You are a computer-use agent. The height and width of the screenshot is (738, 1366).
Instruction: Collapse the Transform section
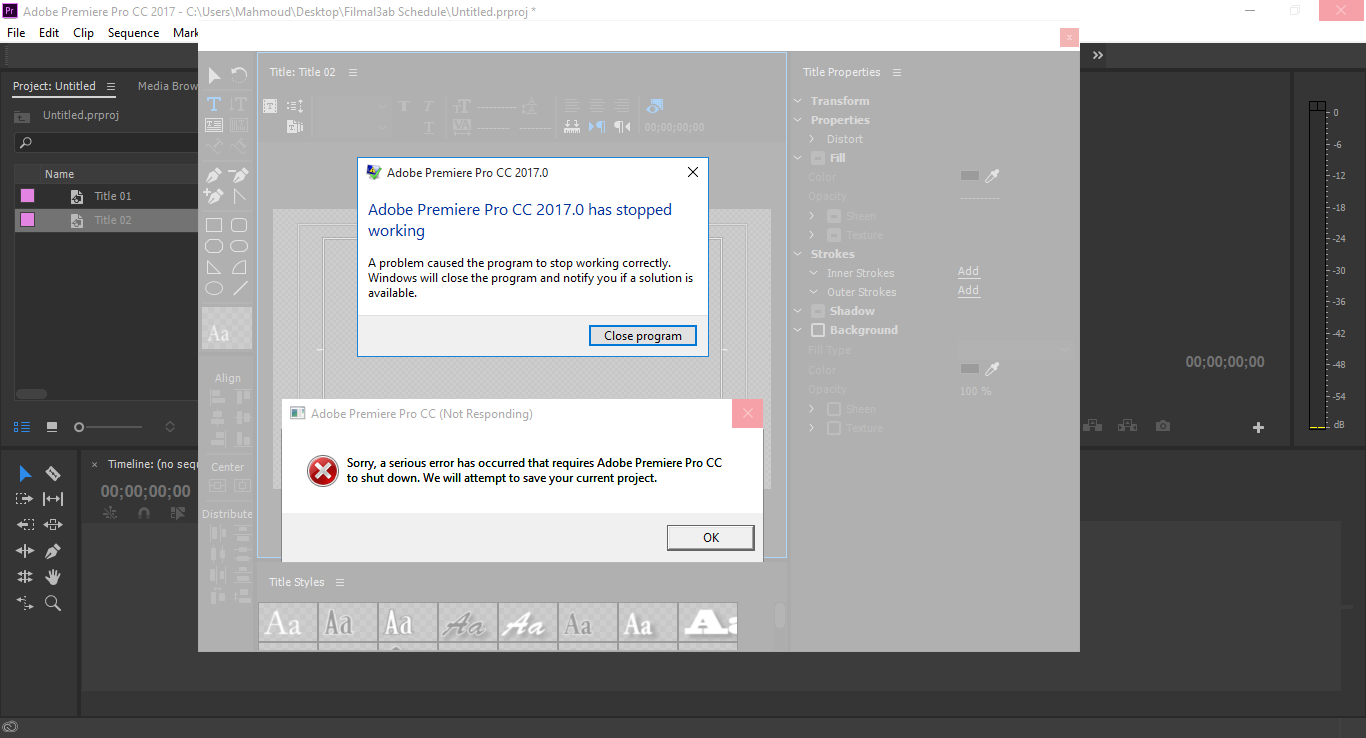point(798,101)
